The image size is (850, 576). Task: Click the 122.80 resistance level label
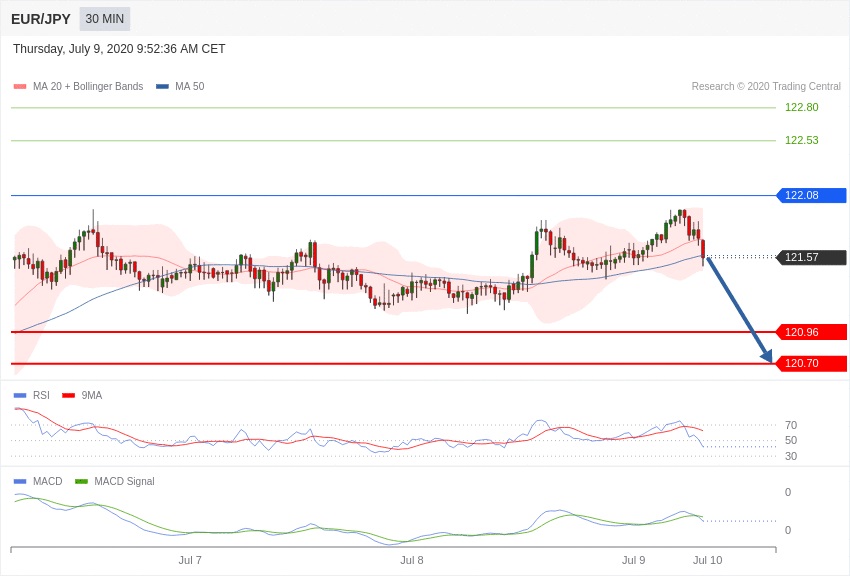[801, 107]
